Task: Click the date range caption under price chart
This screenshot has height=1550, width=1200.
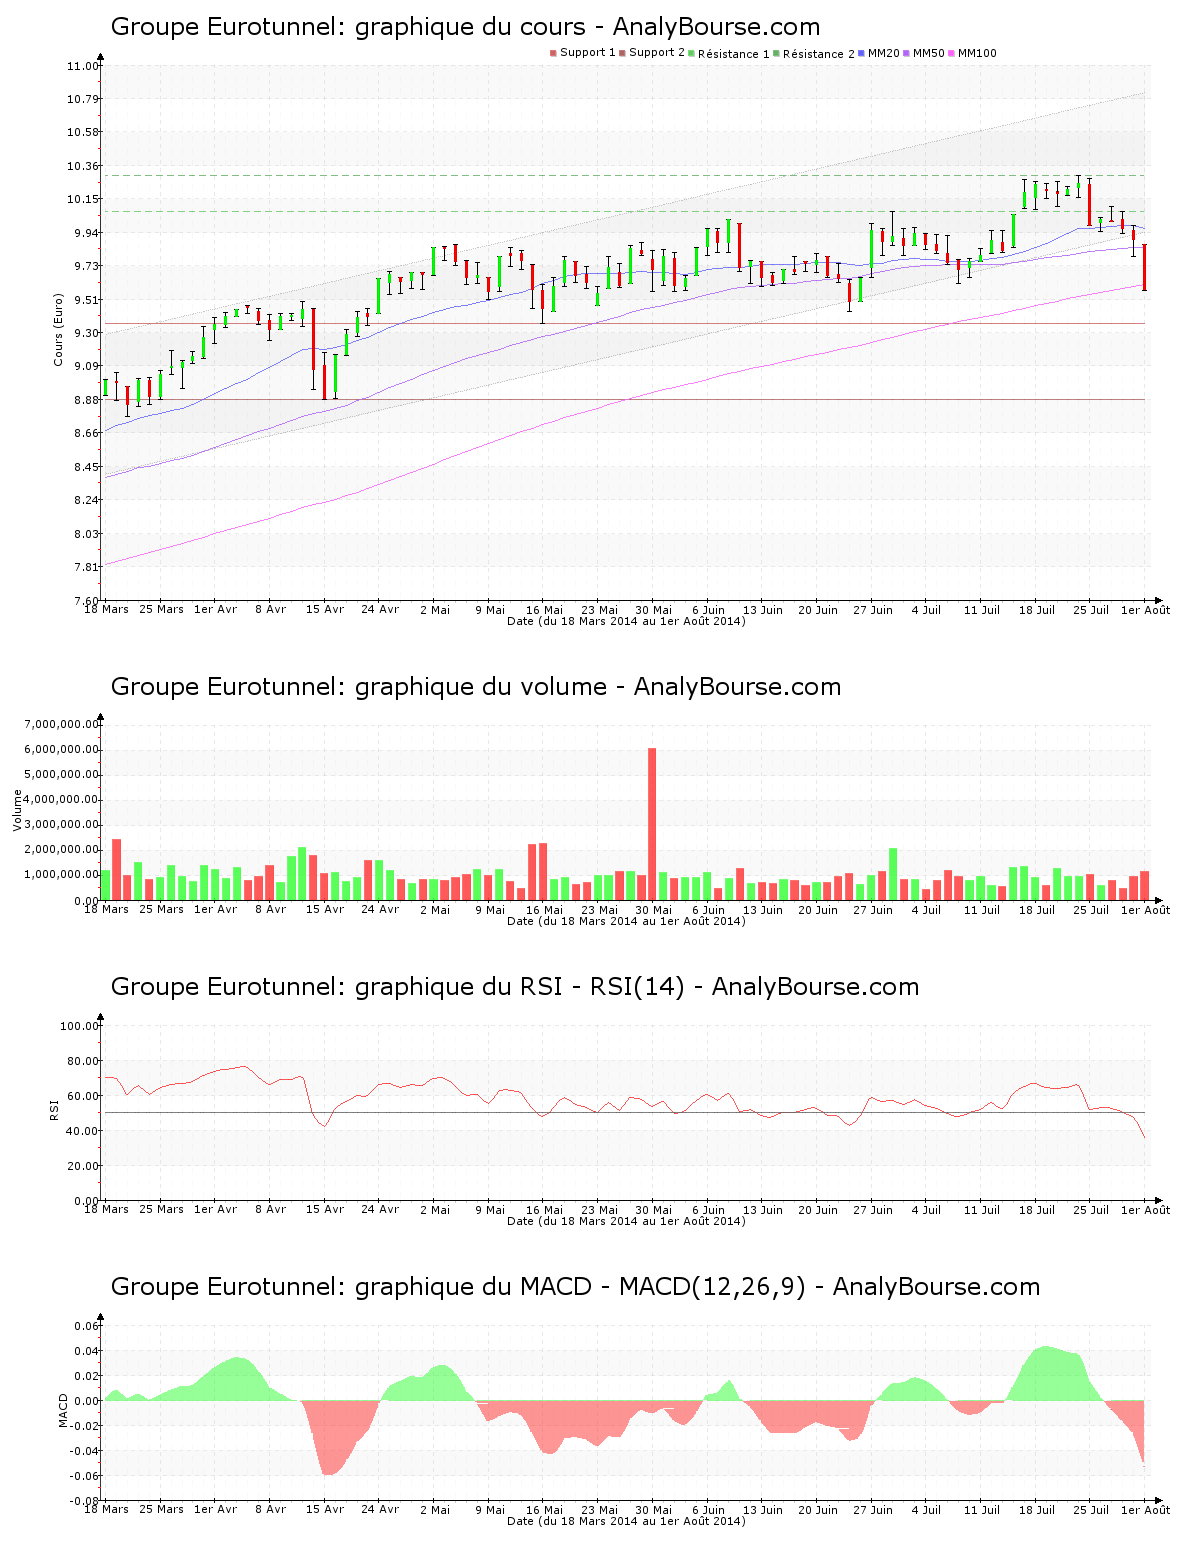Action: [626, 621]
